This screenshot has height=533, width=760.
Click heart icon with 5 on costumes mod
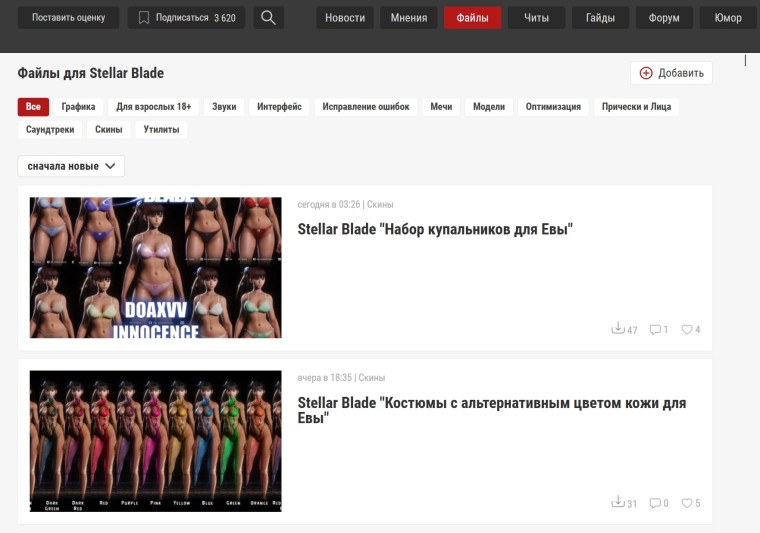pos(687,503)
